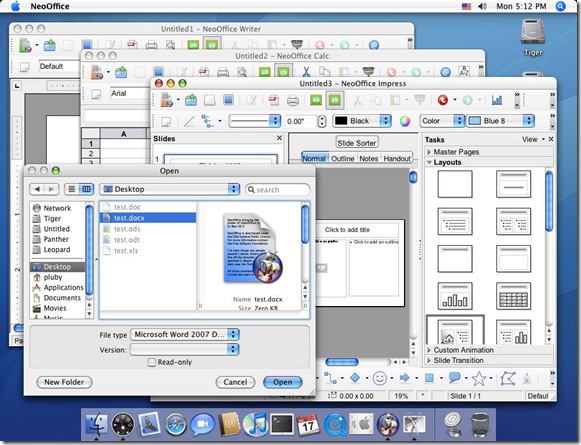
Task: Open the Black line color dropdown
Action: pyautogui.click(x=362, y=121)
